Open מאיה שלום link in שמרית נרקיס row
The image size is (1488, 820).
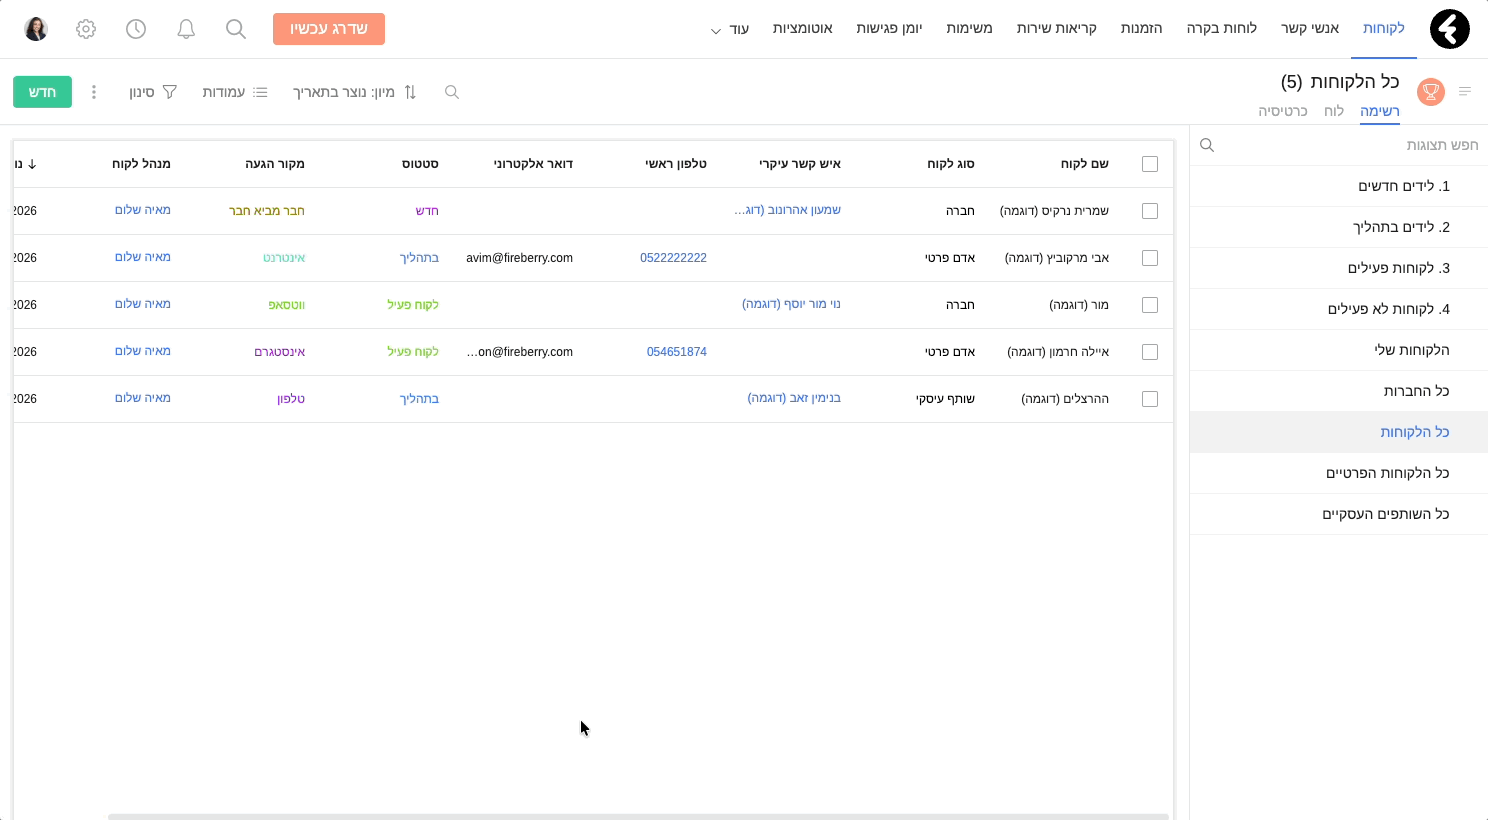[143, 210]
